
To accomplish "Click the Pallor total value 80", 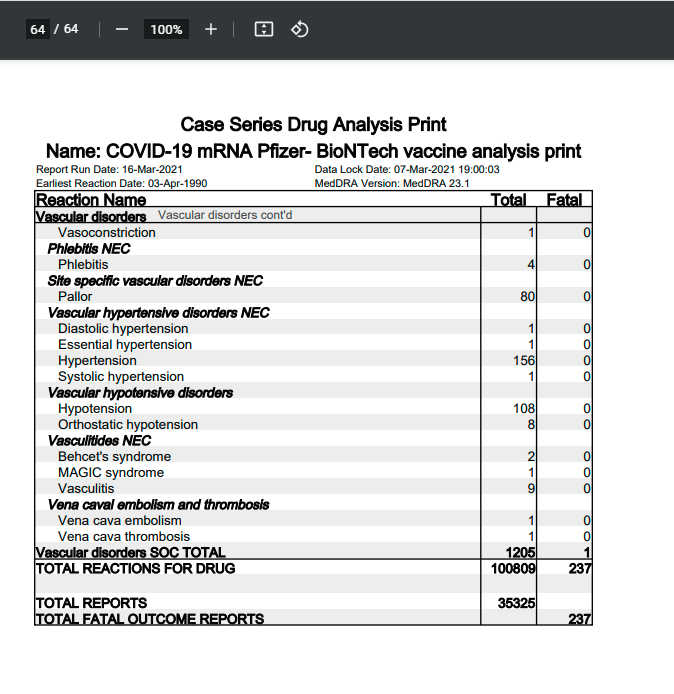I will (x=528, y=297).
